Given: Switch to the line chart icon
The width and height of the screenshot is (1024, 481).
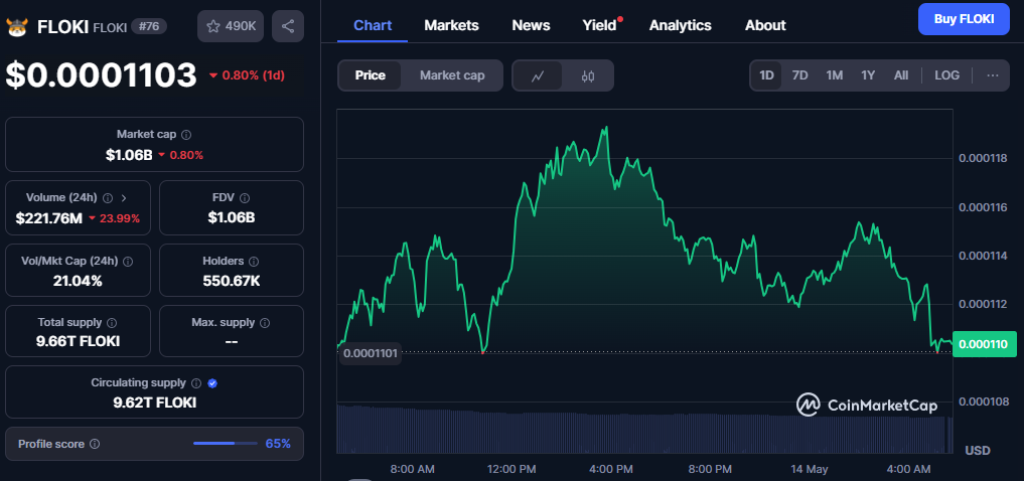Looking at the screenshot, I should [537, 76].
